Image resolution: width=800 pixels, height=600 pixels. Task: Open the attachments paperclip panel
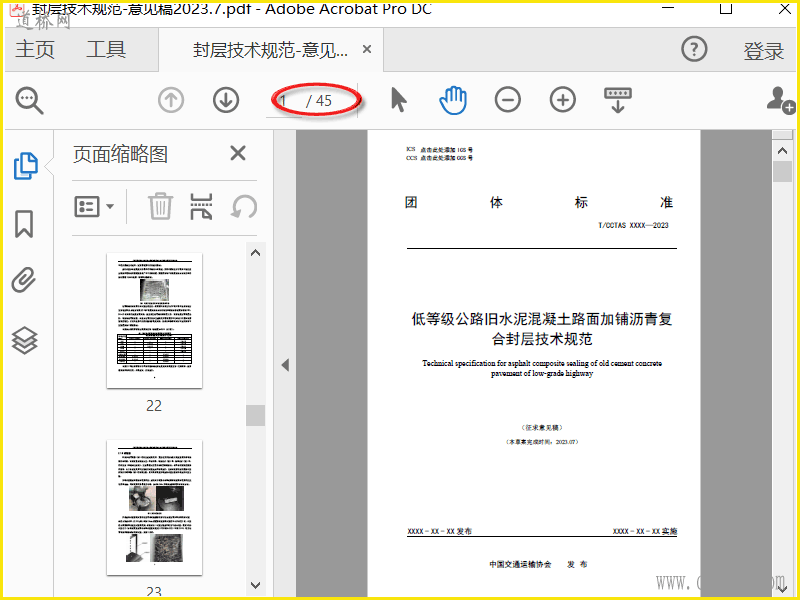click(24, 280)
